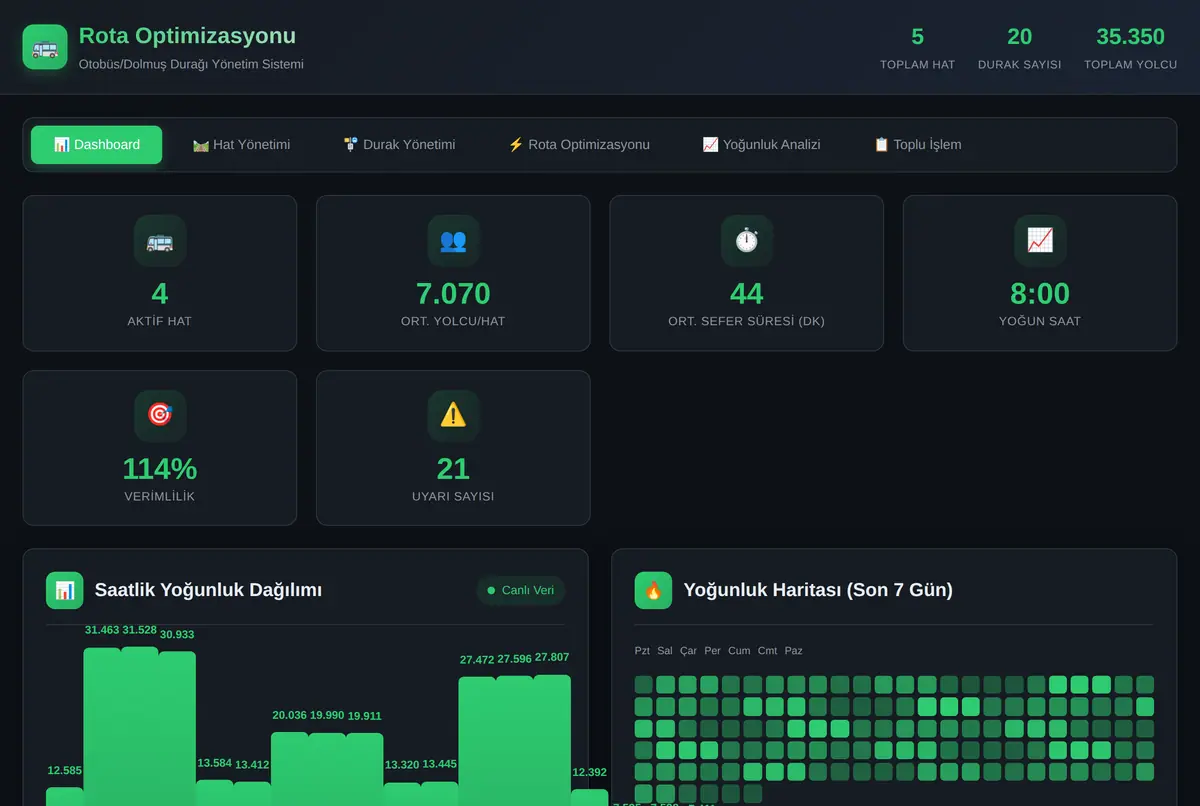Click the Canlı Veri live badge
The height and width of the screenshot is (806, 1200).
520,590
